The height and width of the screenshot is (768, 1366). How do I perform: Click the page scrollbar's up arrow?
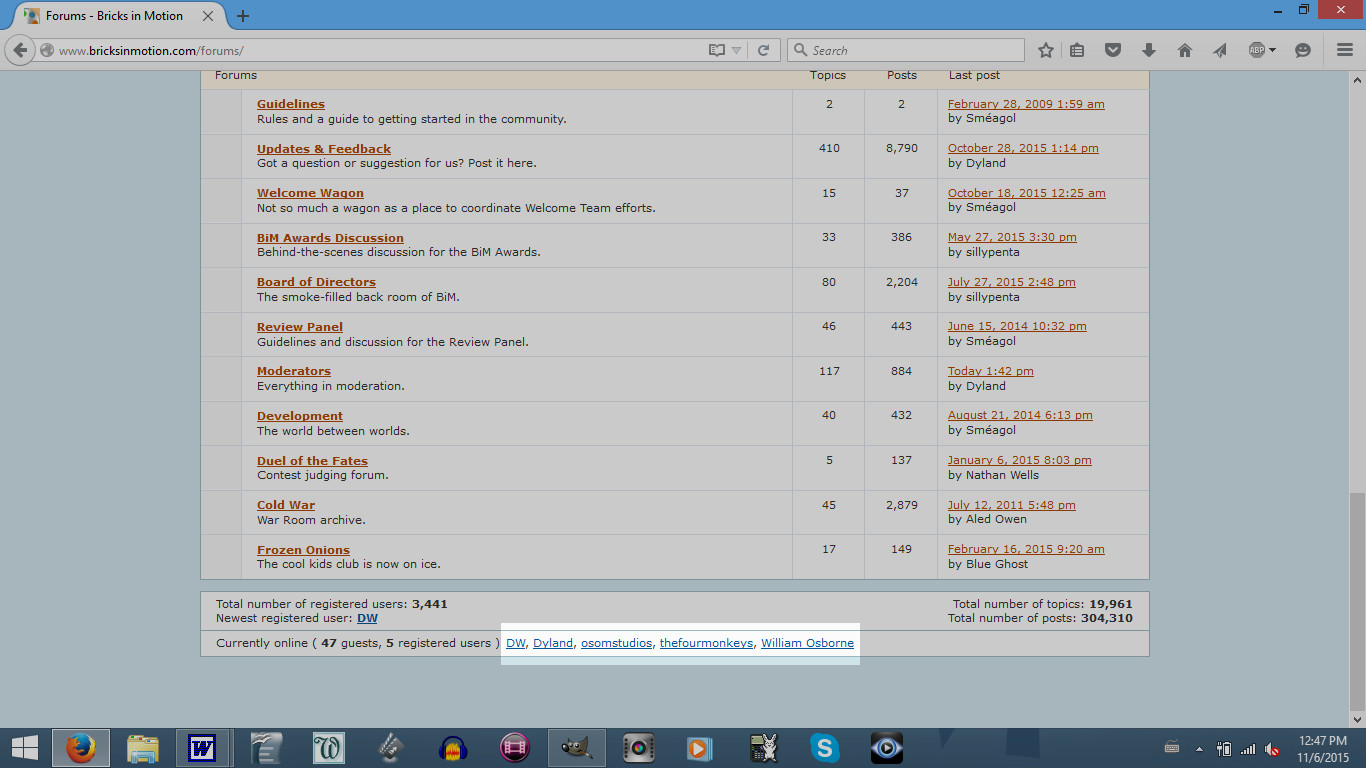1357,79
